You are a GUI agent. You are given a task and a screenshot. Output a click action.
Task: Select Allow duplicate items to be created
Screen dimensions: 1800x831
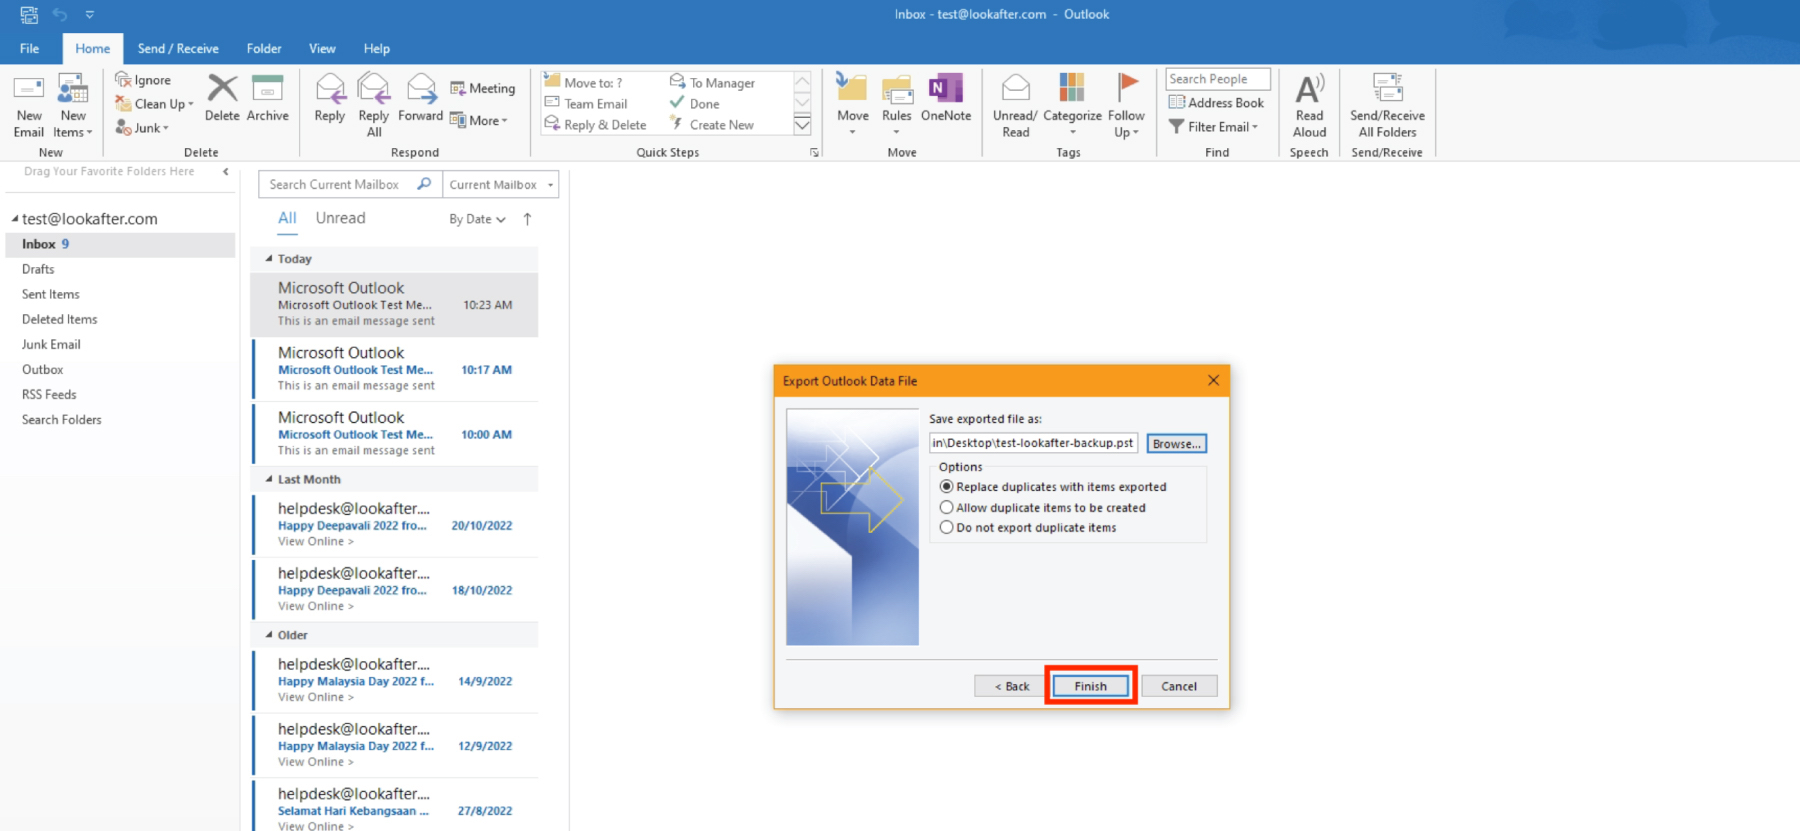[x=946, y=508]
